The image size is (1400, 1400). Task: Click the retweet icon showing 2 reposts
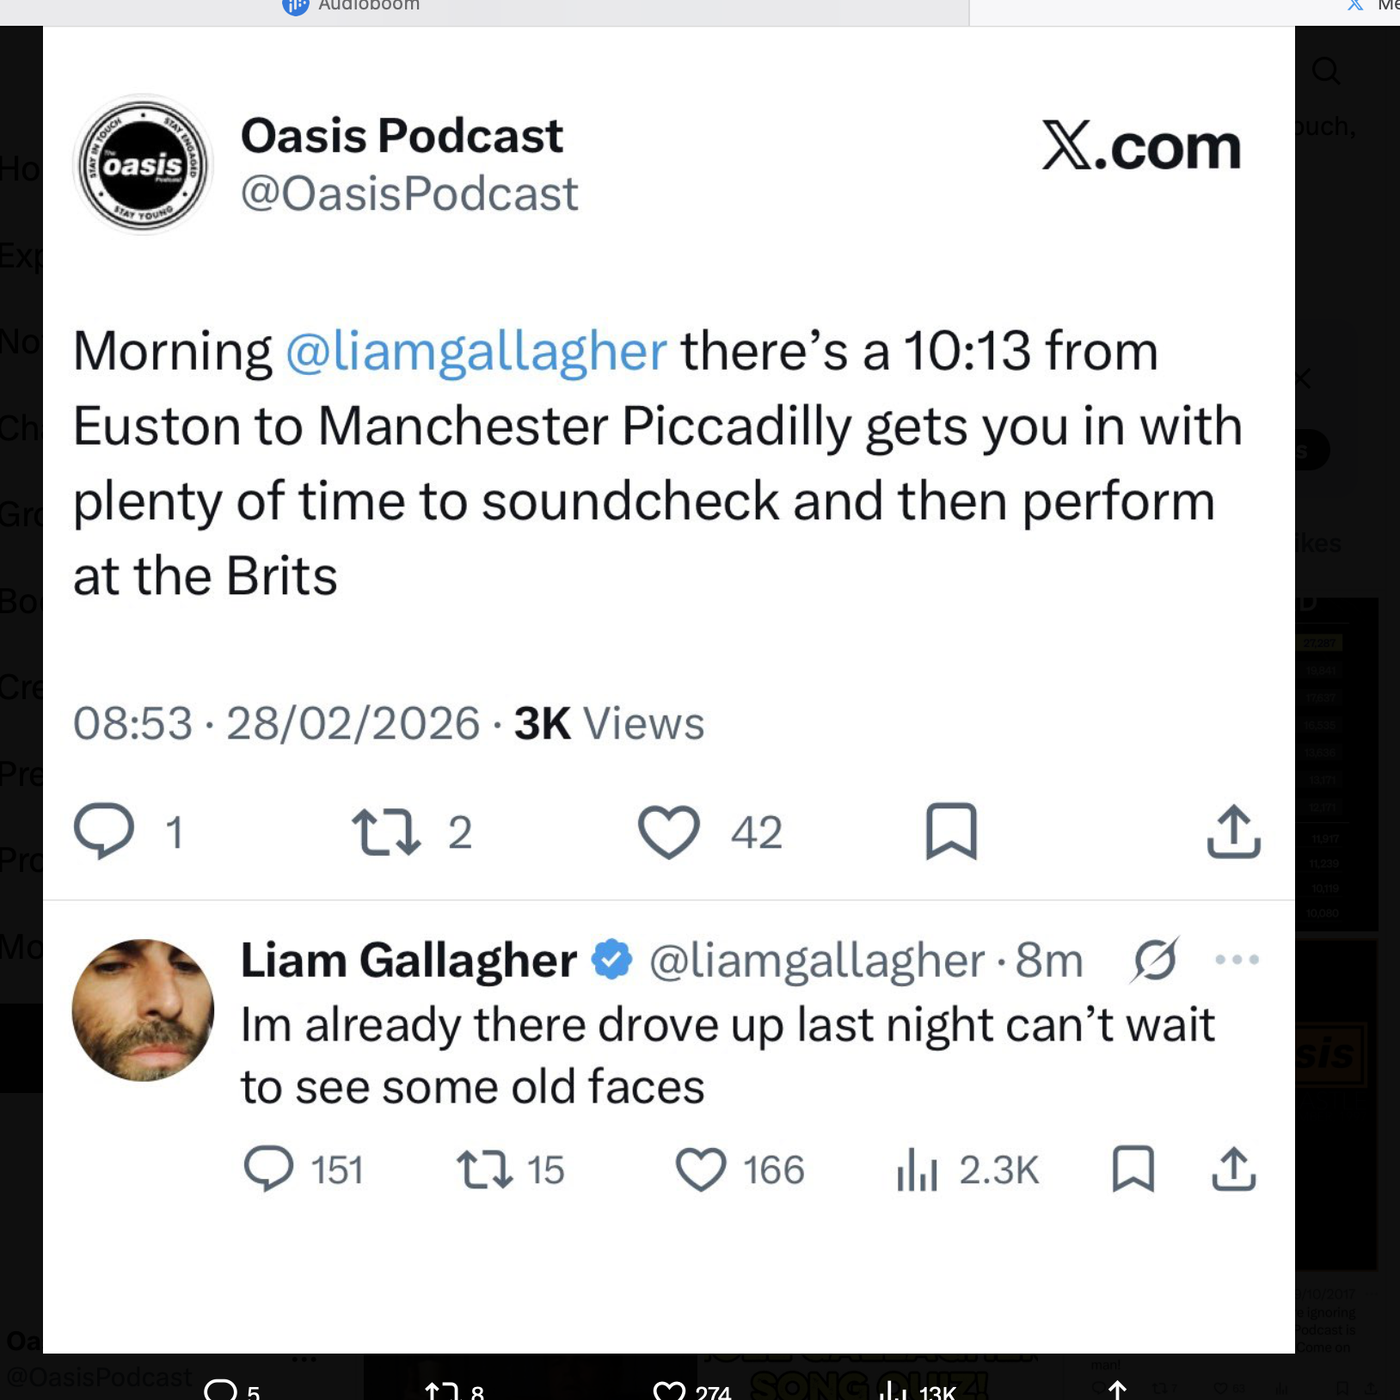(x=386, y=832)
